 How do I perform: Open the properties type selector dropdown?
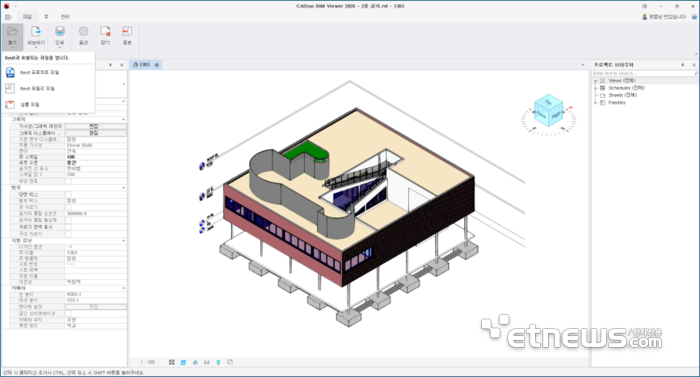124,84
